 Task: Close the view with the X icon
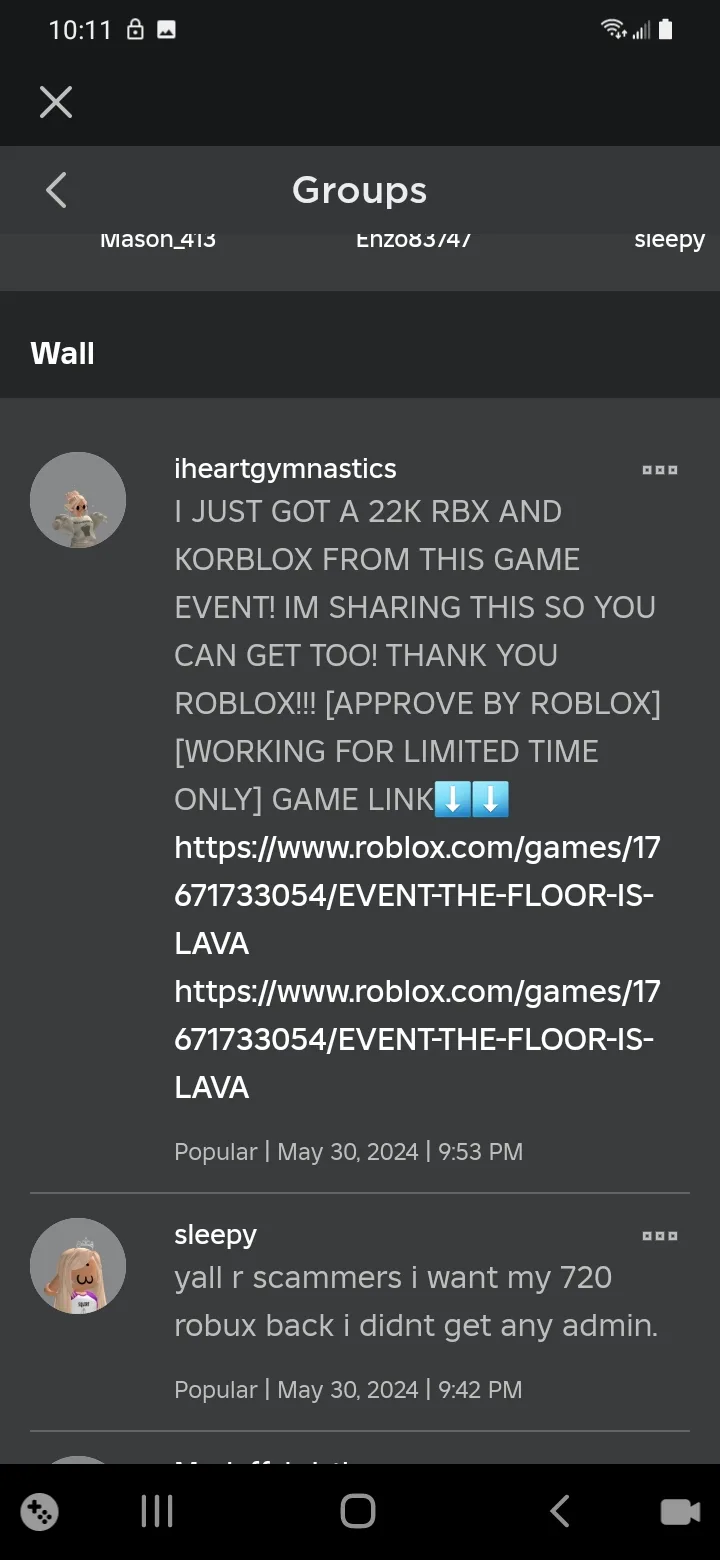click(56, 101)
